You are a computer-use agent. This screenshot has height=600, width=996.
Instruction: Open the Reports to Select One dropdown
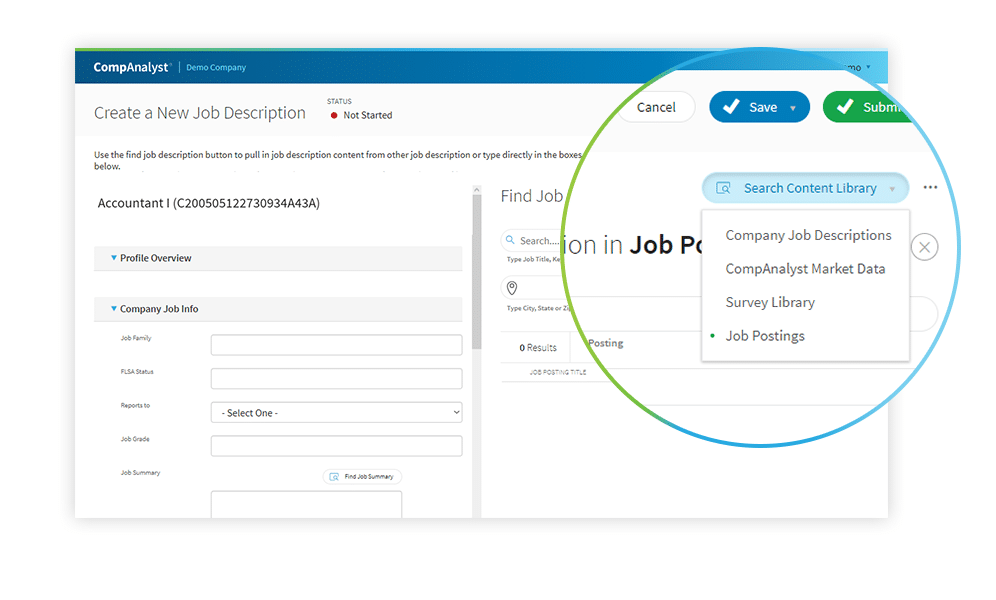tap(337, 413)
